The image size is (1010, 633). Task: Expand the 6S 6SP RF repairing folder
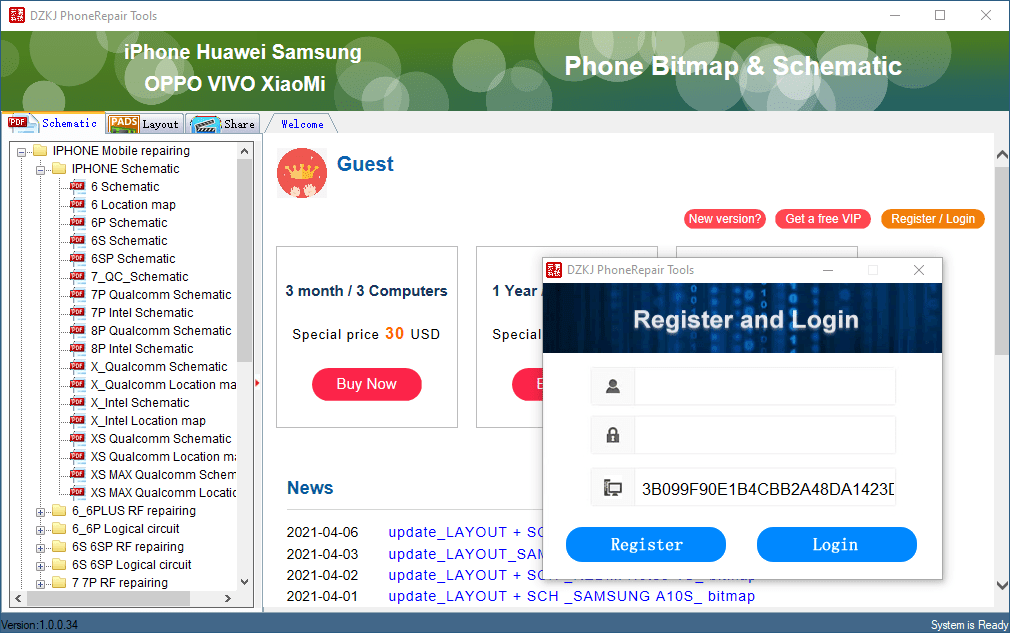(41, 549)
